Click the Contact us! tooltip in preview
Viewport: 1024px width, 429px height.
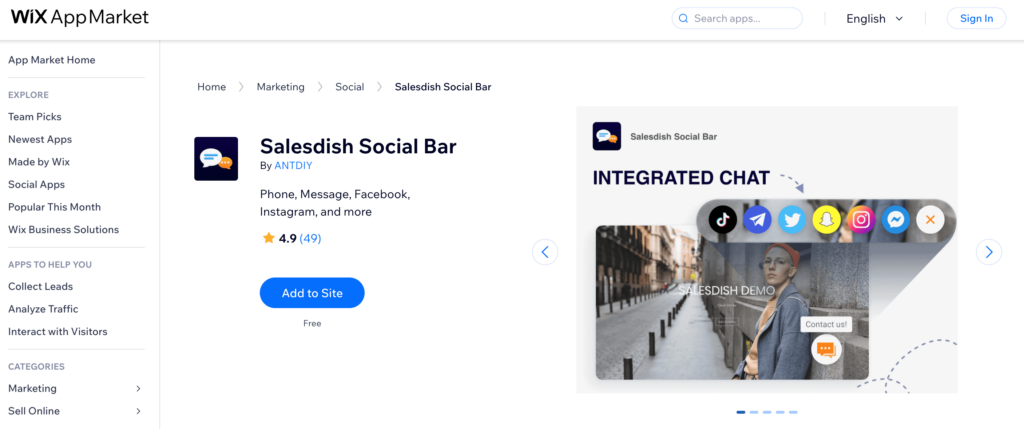click(826, 324)
